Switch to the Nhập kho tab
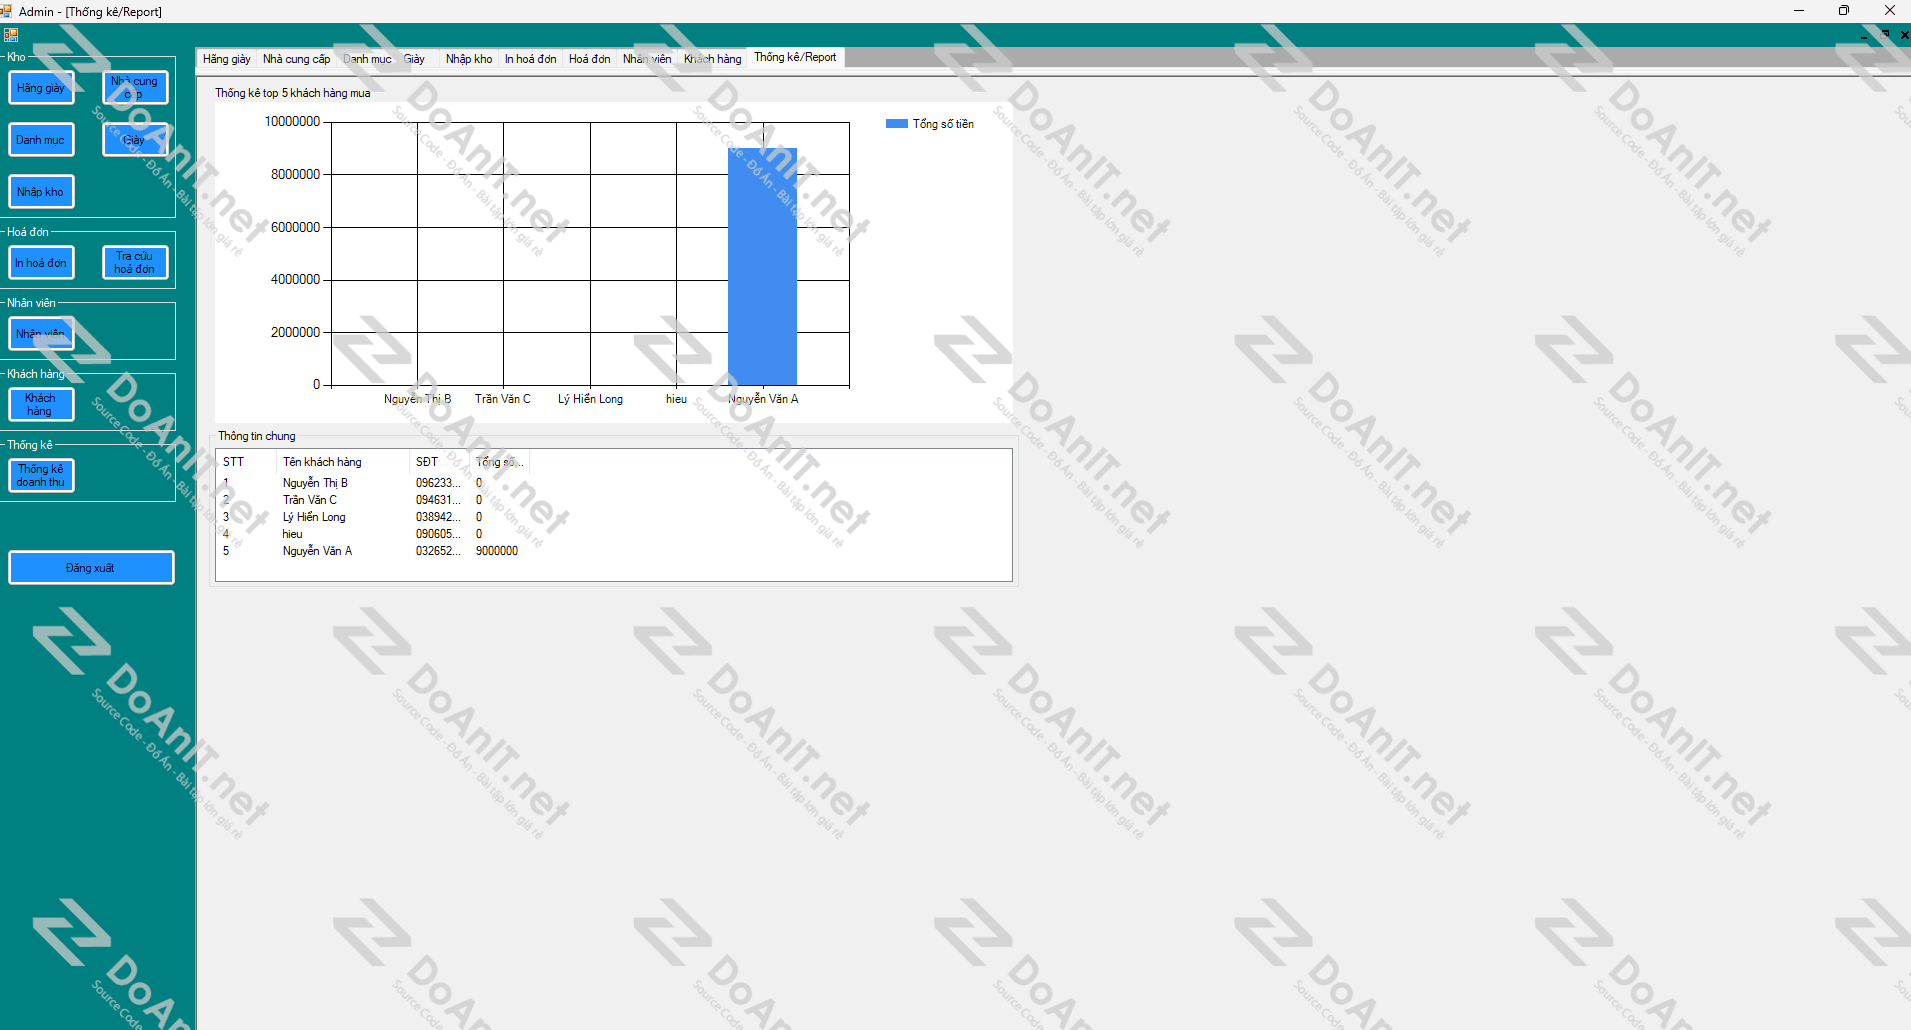Image resolution: width=1911 pixels, height=1030 pixels. pos(469,59)
